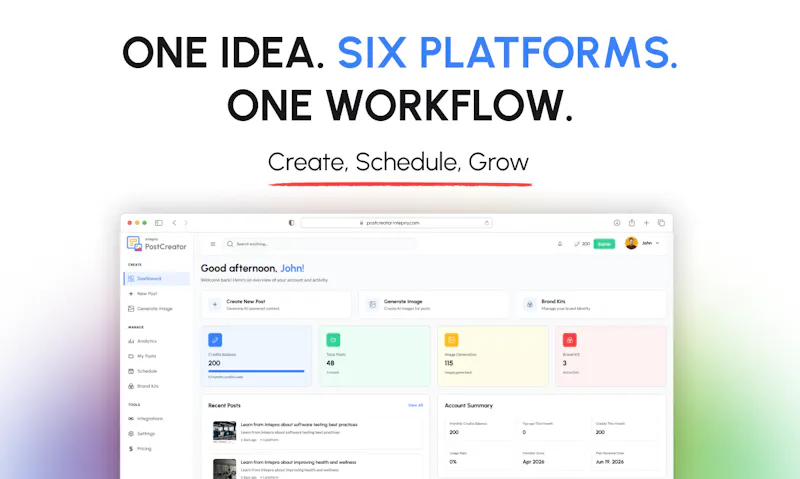Click the Brand Kits quick action card

[x=591, y=305]
